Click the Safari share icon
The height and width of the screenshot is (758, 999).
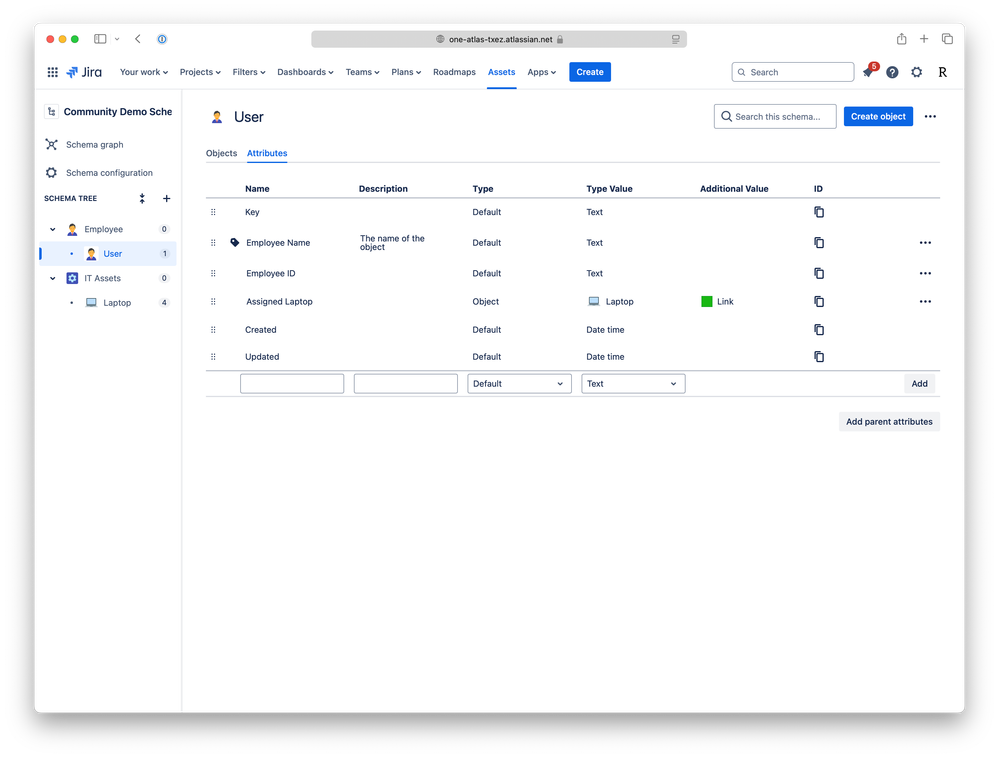pyautogui.click(x=902, y=39)
